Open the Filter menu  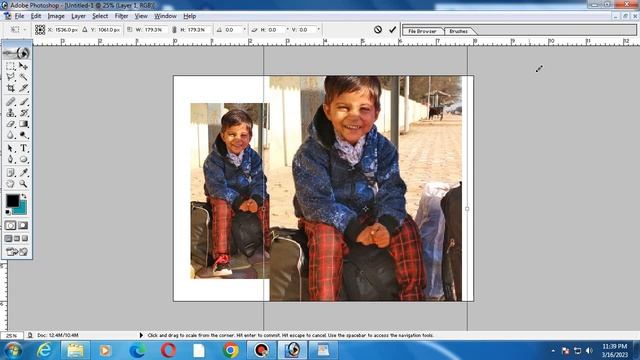(121, 16)
